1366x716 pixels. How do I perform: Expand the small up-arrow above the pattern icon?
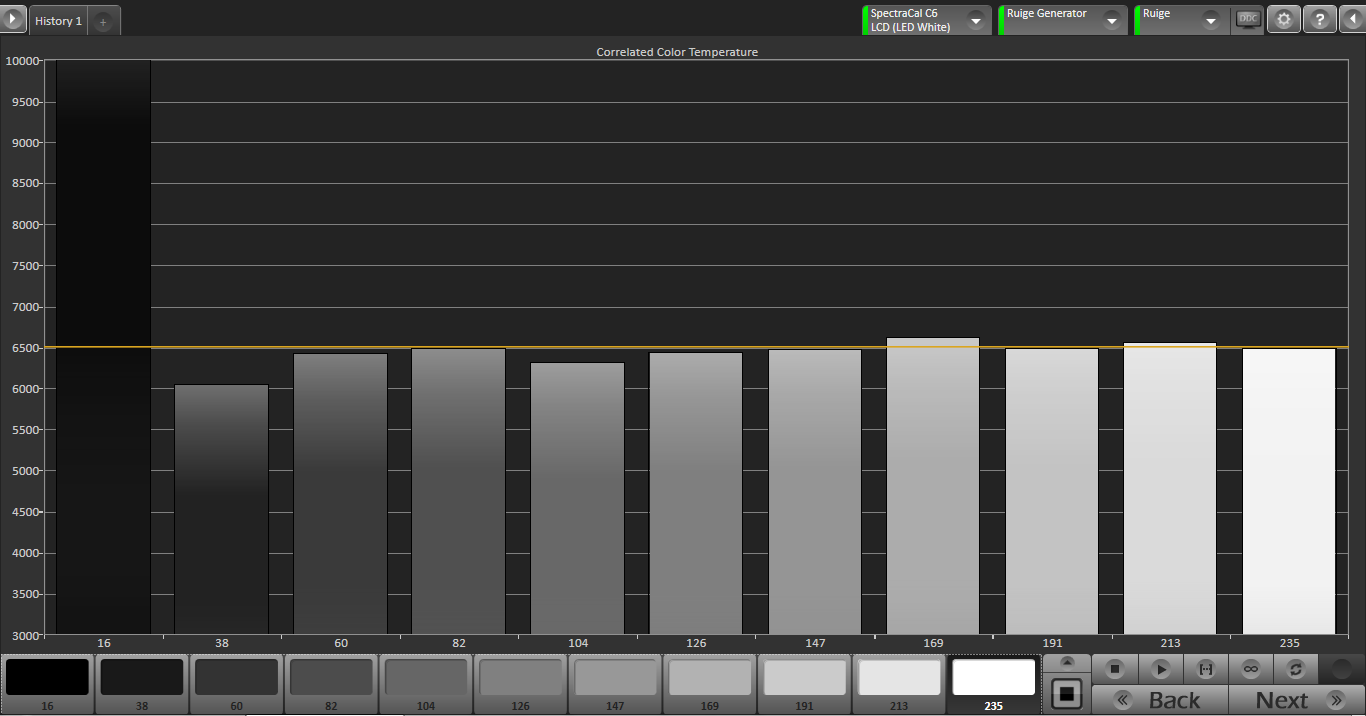(x=1067, y=663)
